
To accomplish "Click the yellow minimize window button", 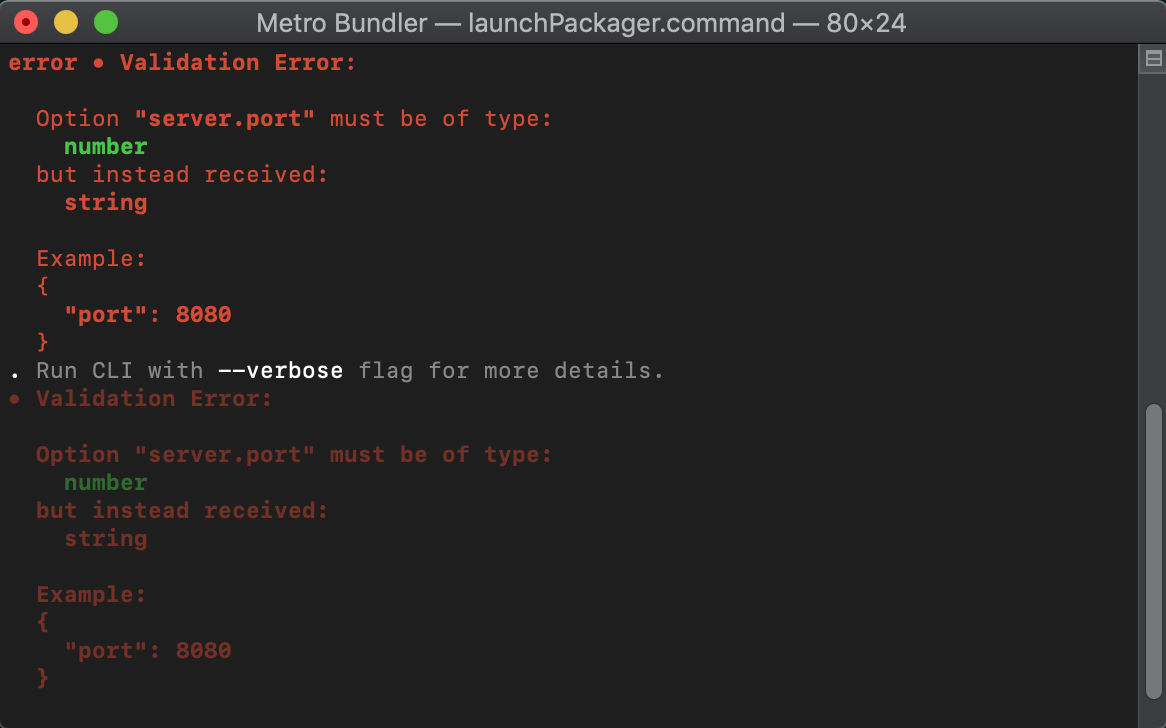I will (x=66, y=22).
